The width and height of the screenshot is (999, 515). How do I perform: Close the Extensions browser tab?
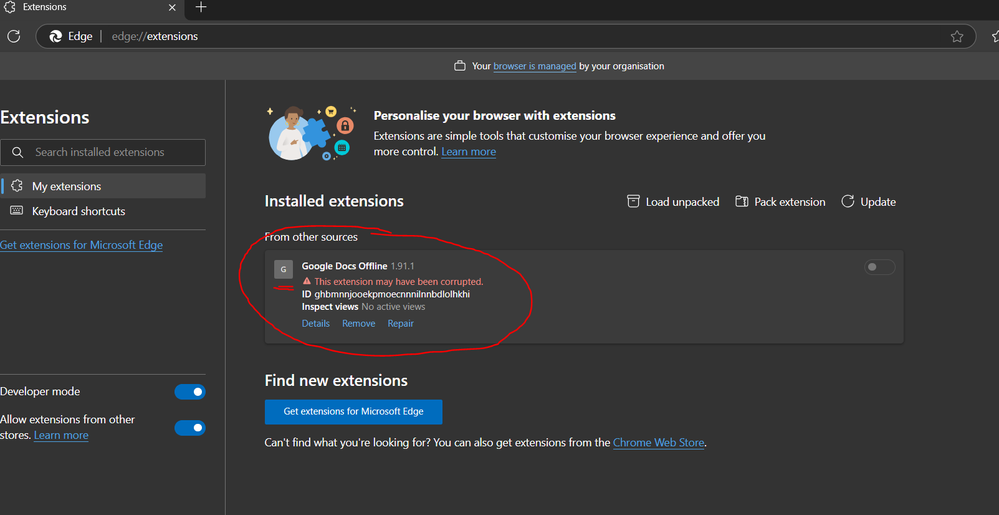pyautogui.click(x=172, y=8)
